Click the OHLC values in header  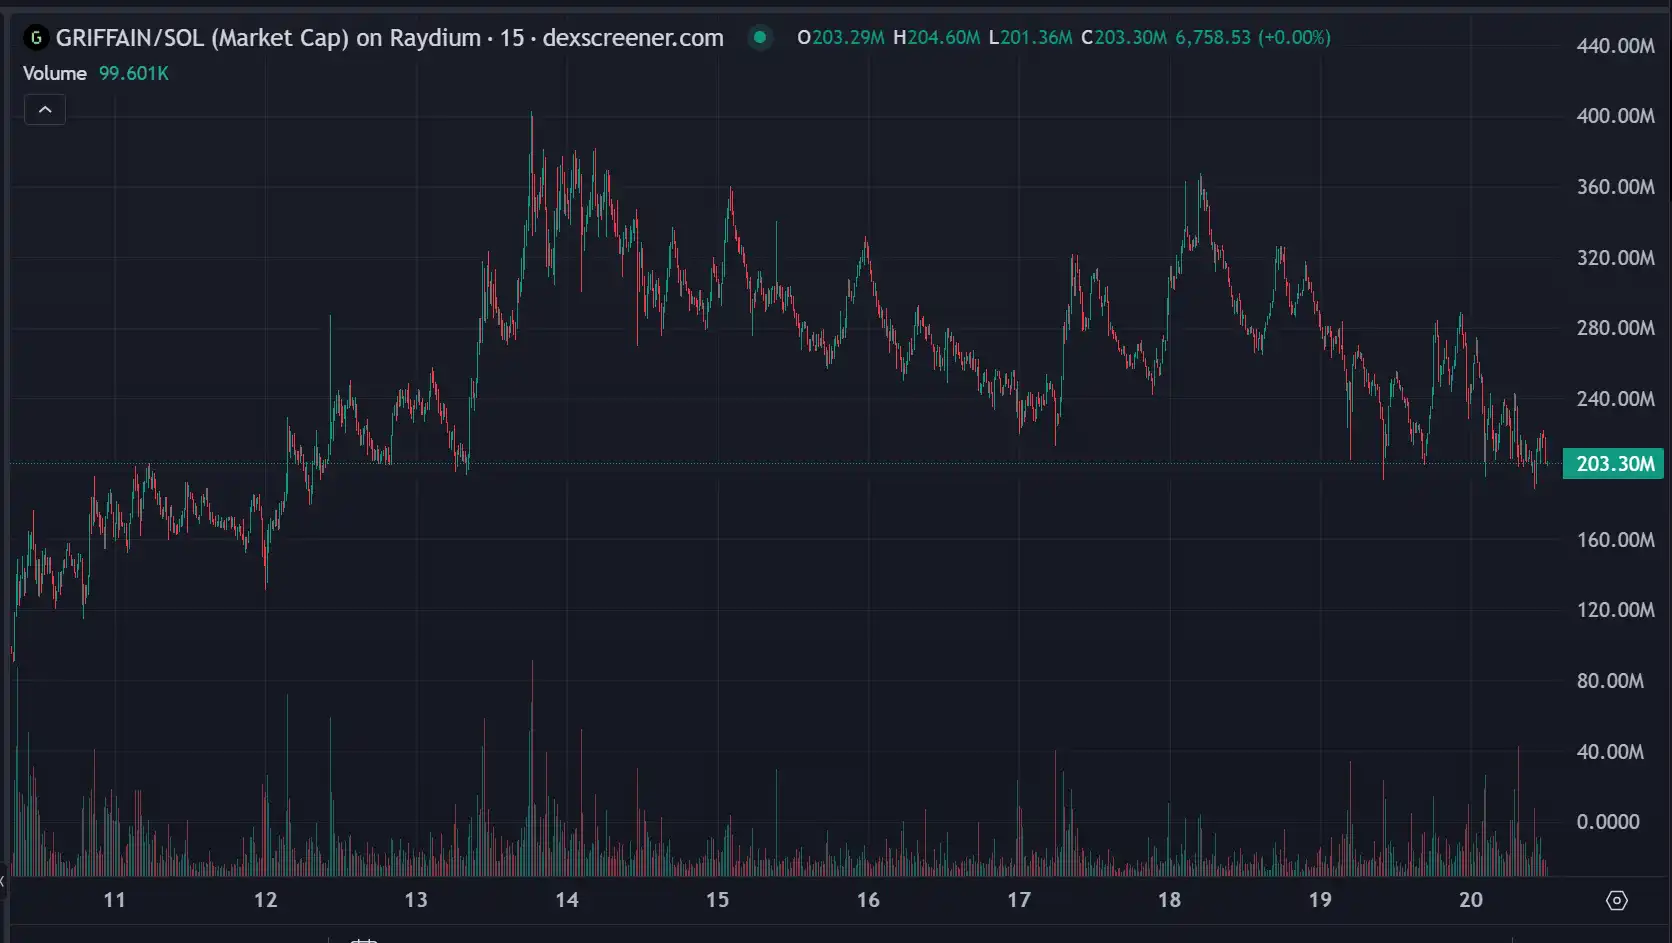coord(1062,38)
